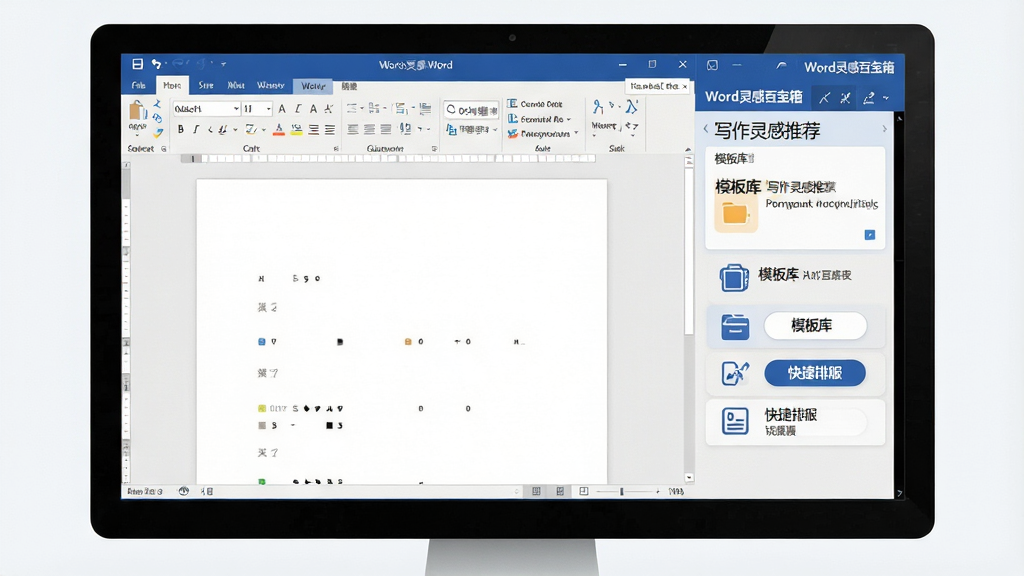Click the edit icon beside blue 快捷排版 button
Screen dimensions: 1024x576
pos(735,374)
